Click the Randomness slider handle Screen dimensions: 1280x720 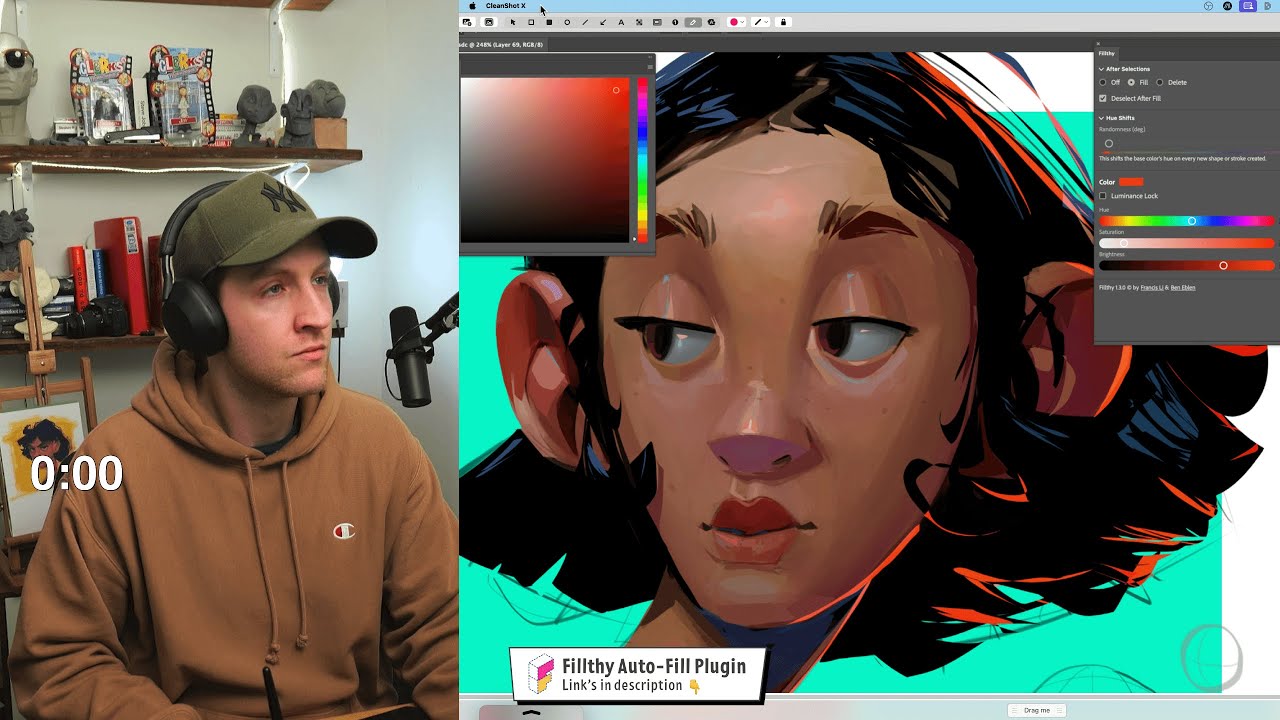(x=1109, y=144)
